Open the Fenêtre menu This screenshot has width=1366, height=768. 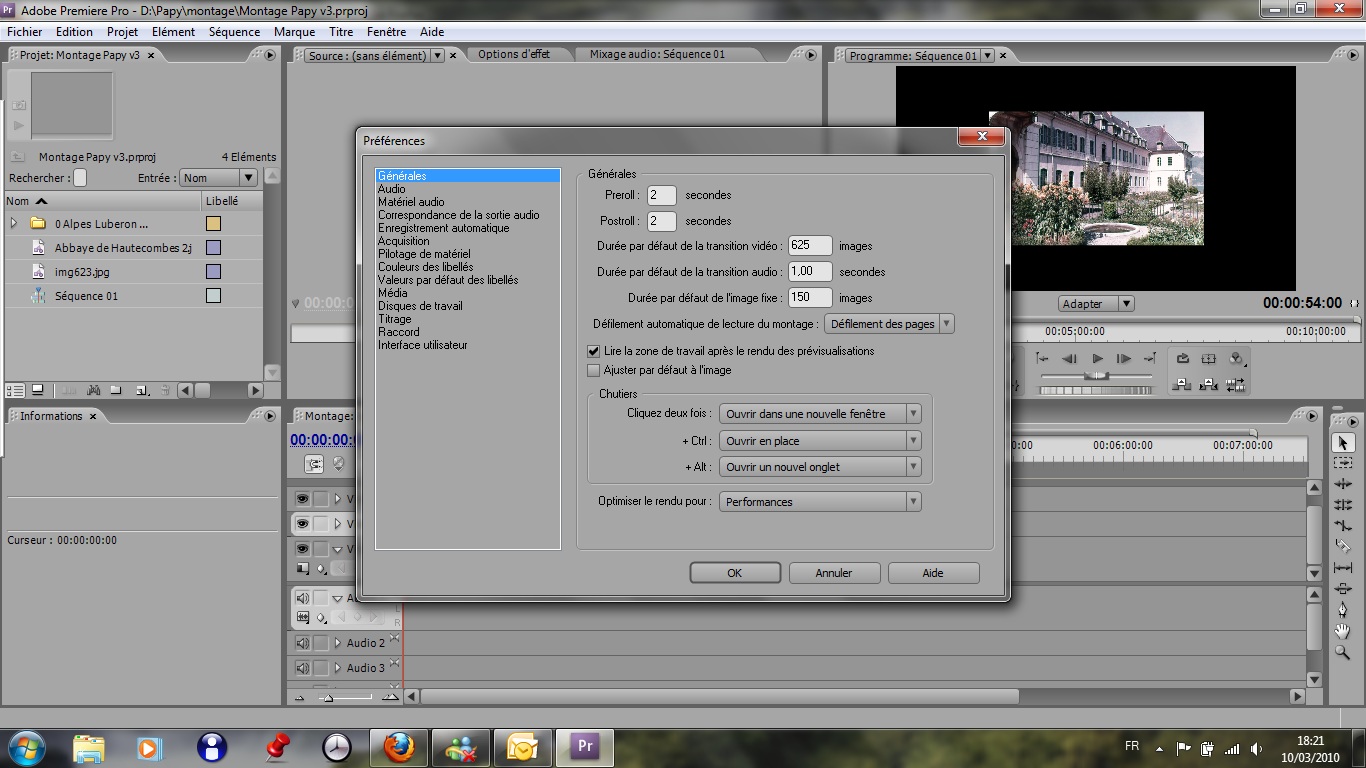386,32
